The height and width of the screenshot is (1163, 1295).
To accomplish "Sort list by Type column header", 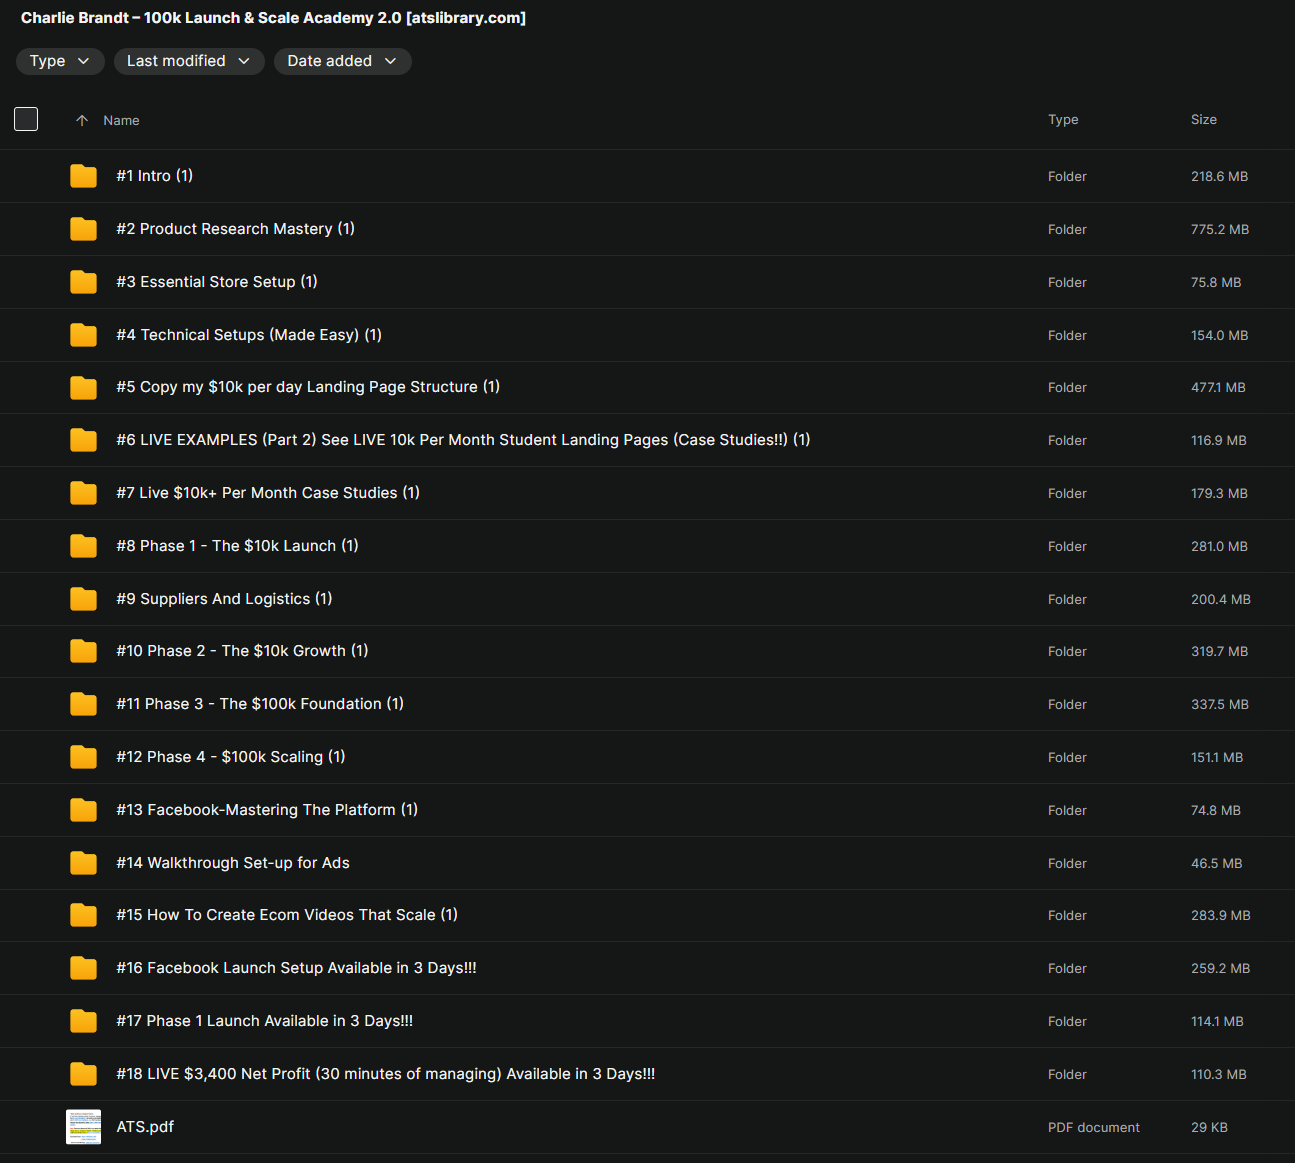I will click(x=1063, y=119).
